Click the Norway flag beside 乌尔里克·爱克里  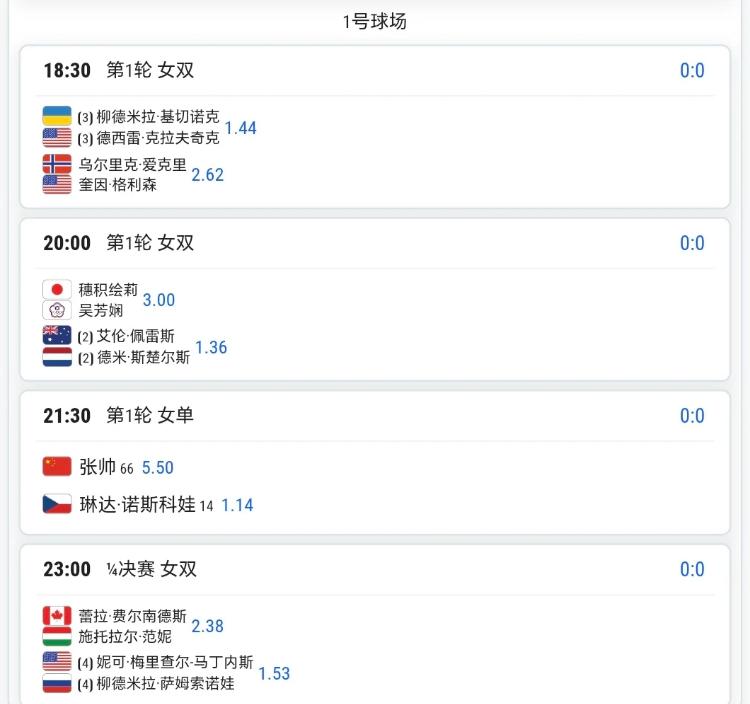[57, 164]
